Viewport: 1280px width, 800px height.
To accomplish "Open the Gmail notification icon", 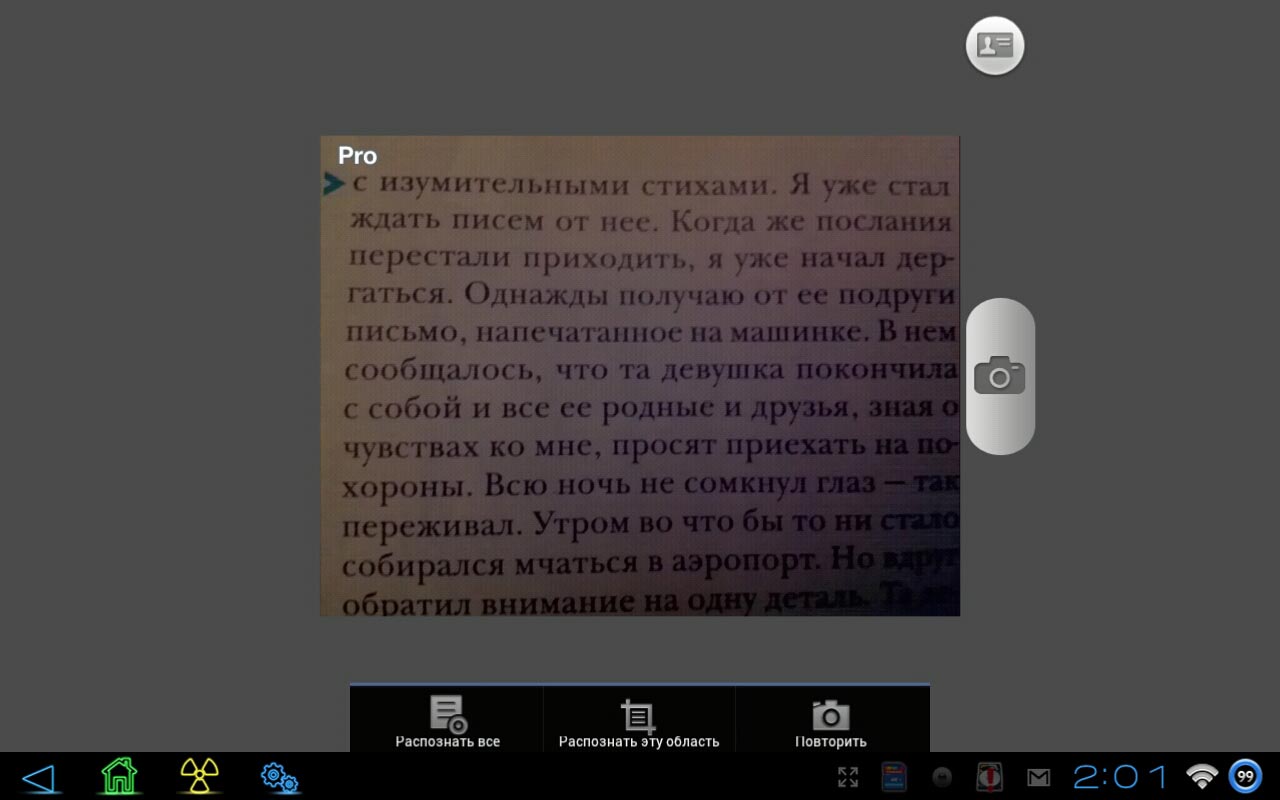I will coord(1038,777).
